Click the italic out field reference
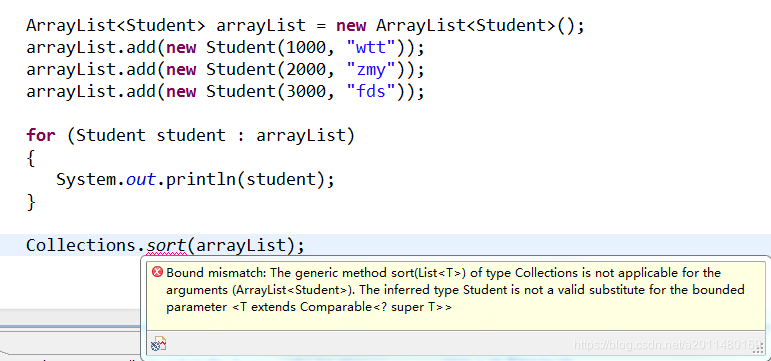The width and height of the screenshot is (771, 361). coord(141,179)
